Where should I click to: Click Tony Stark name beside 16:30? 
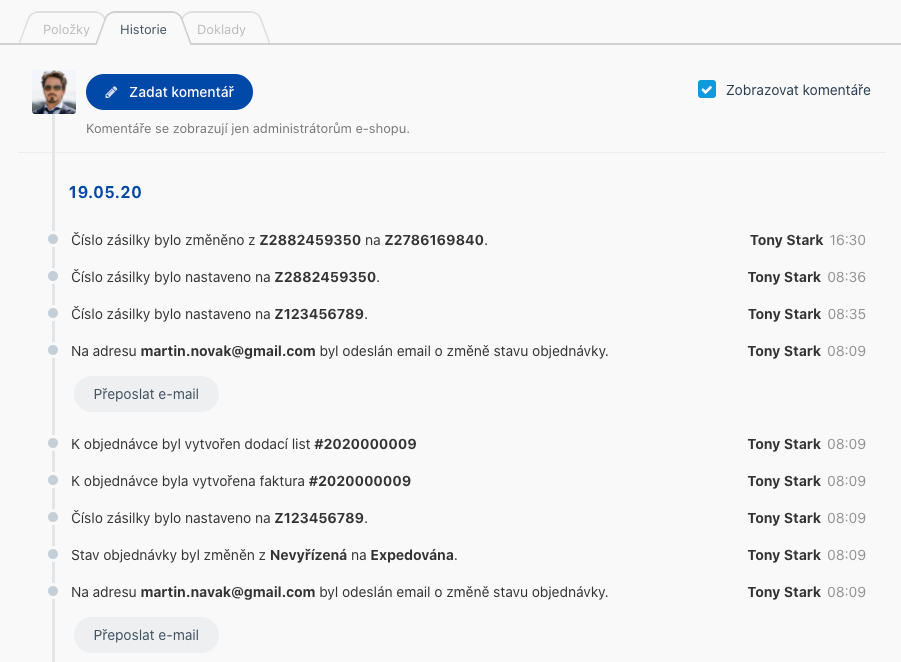point(787,240)
